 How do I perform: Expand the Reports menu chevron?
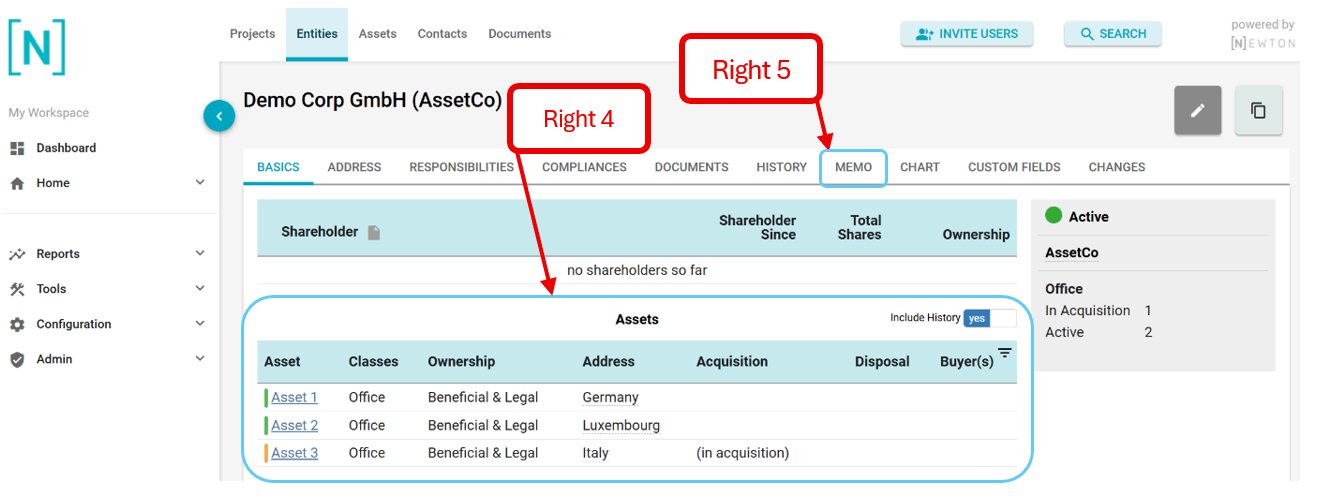coord(200,253)
